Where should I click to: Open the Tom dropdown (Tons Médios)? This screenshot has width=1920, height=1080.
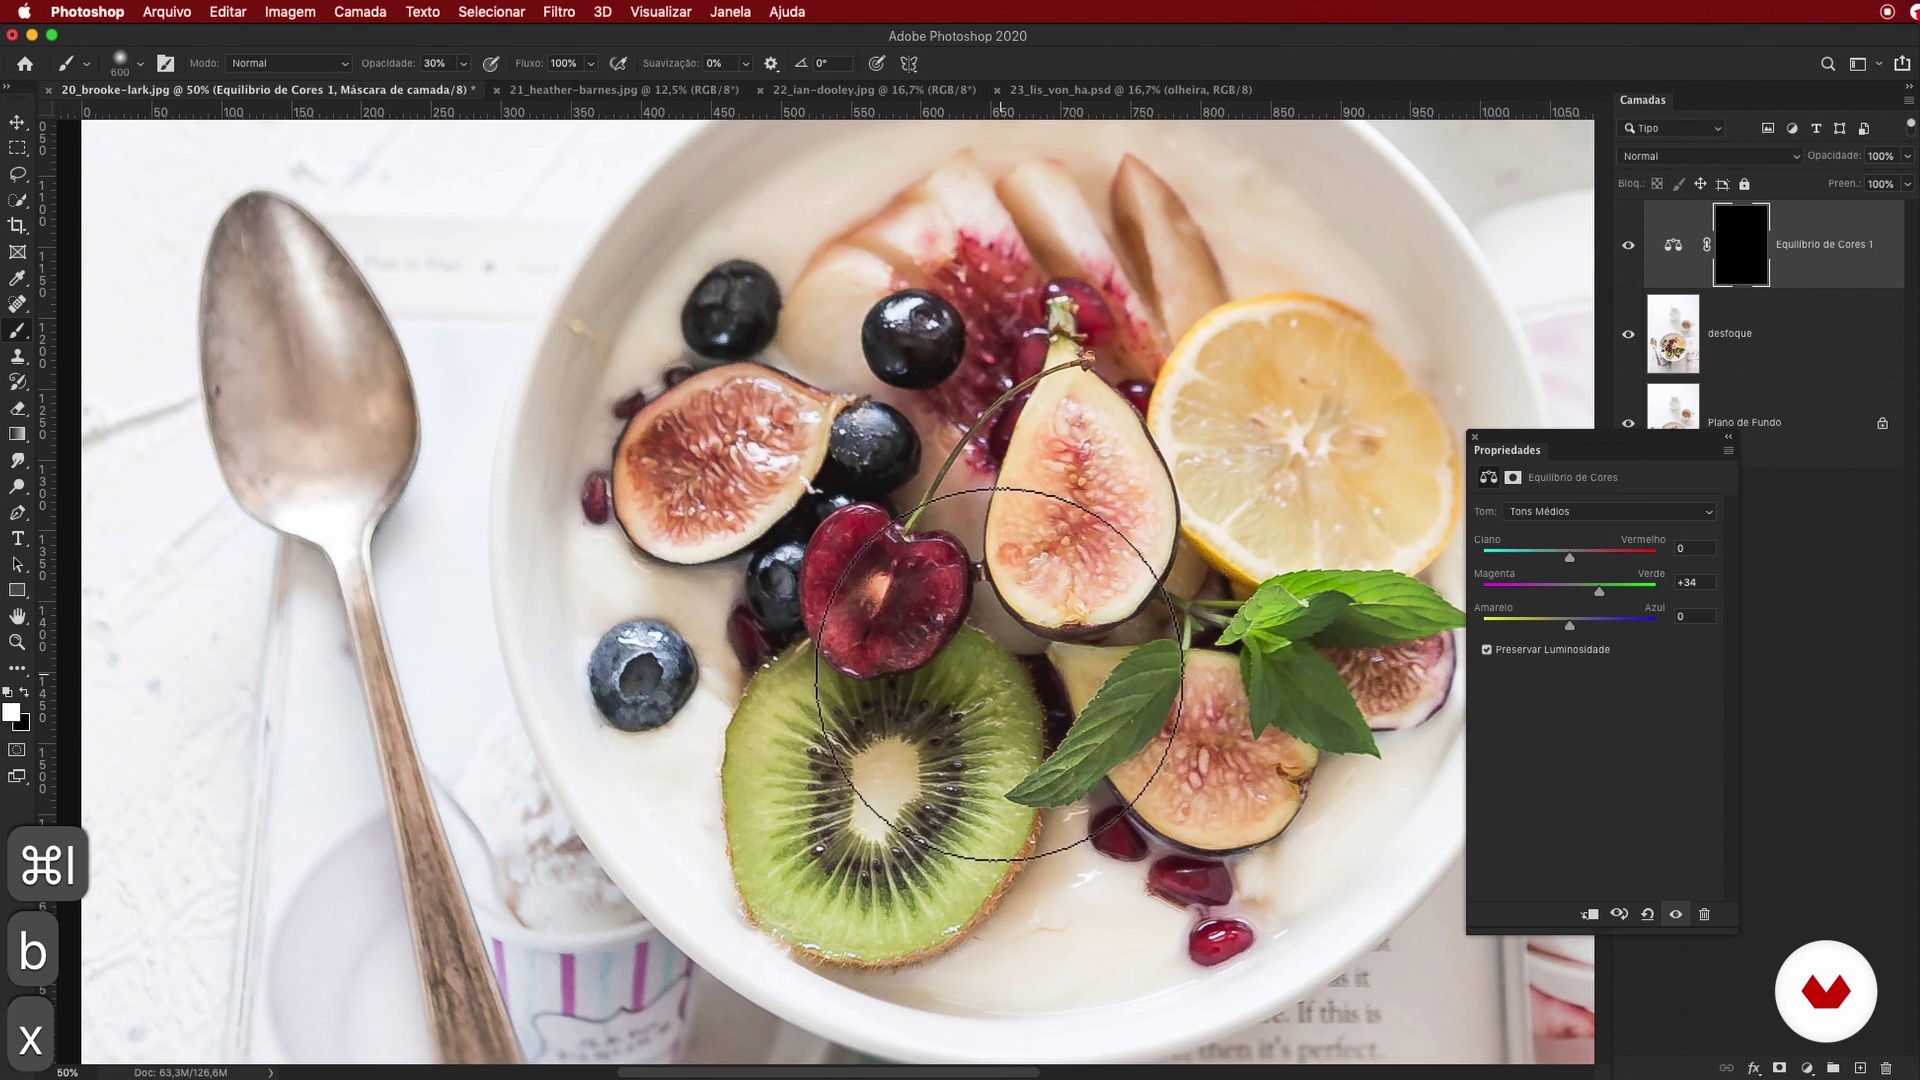pyautogui.click(x=1609, y=511)
